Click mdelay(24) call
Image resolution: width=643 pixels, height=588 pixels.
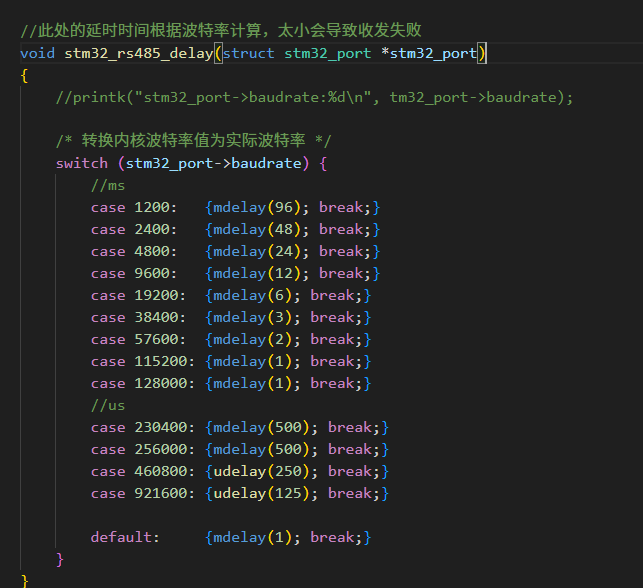coord(258,251)
